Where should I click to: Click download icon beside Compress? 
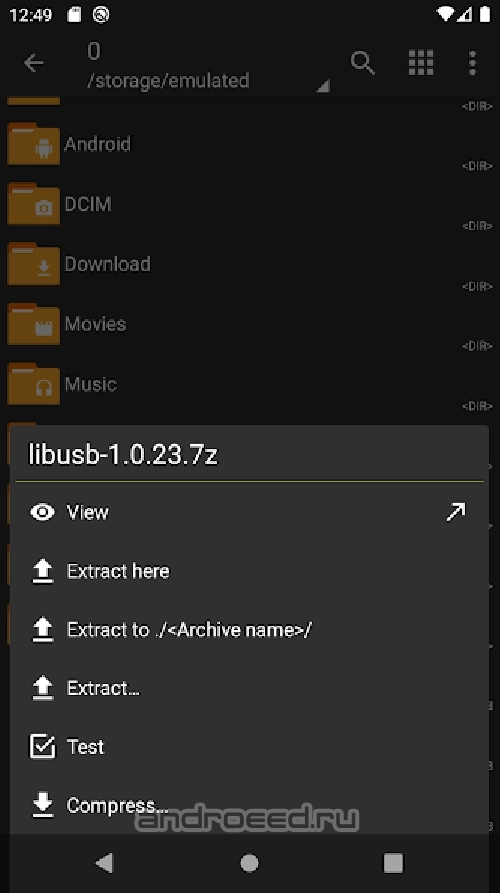pos(43,805)
